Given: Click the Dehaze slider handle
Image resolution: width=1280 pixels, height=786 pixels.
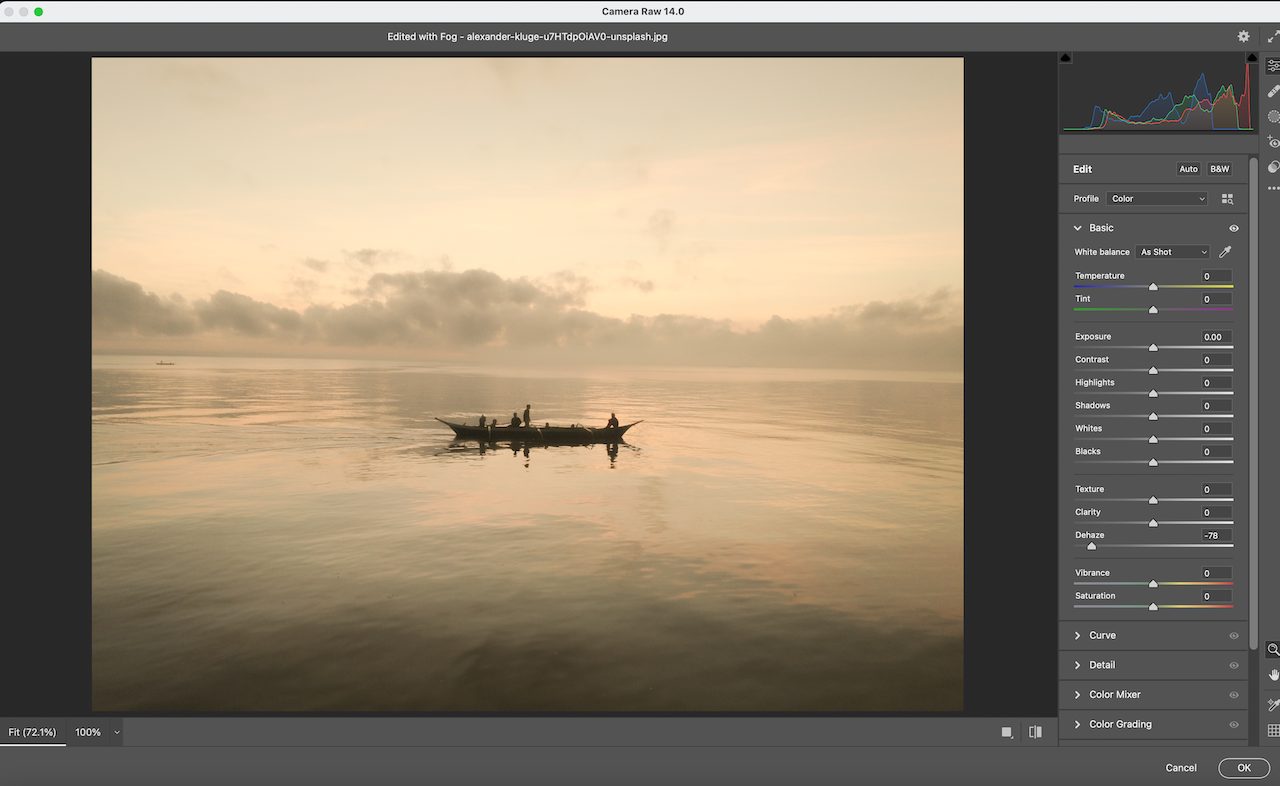Looking at the screenshot, I should tap(1091, 547).
